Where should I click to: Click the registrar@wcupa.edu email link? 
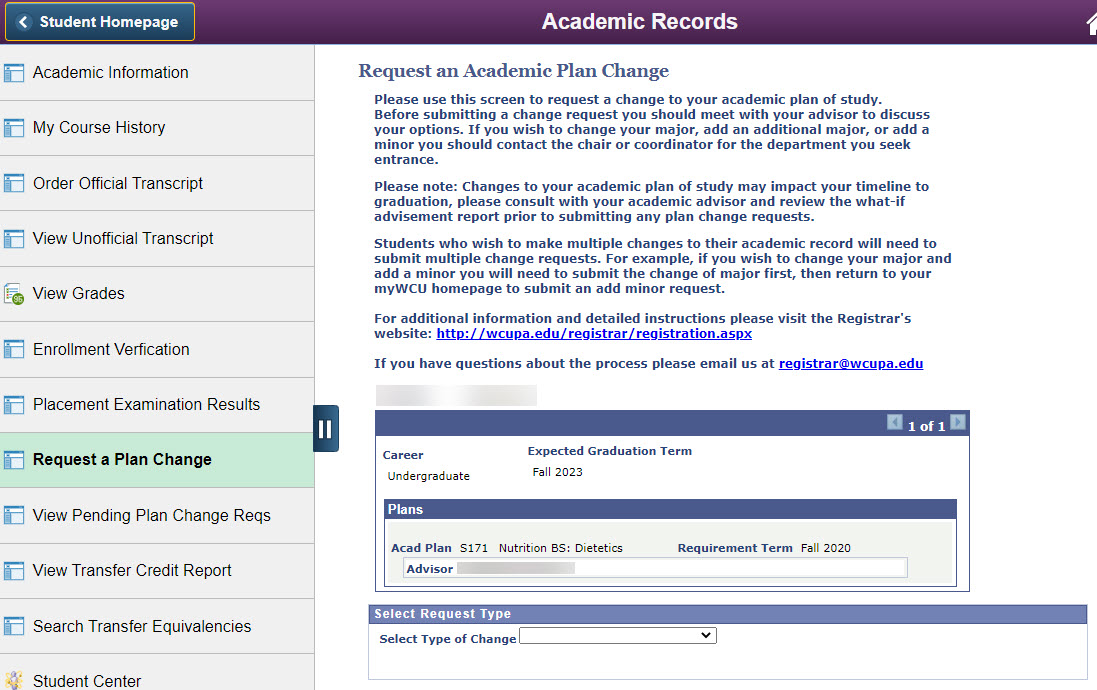point(850,364)
